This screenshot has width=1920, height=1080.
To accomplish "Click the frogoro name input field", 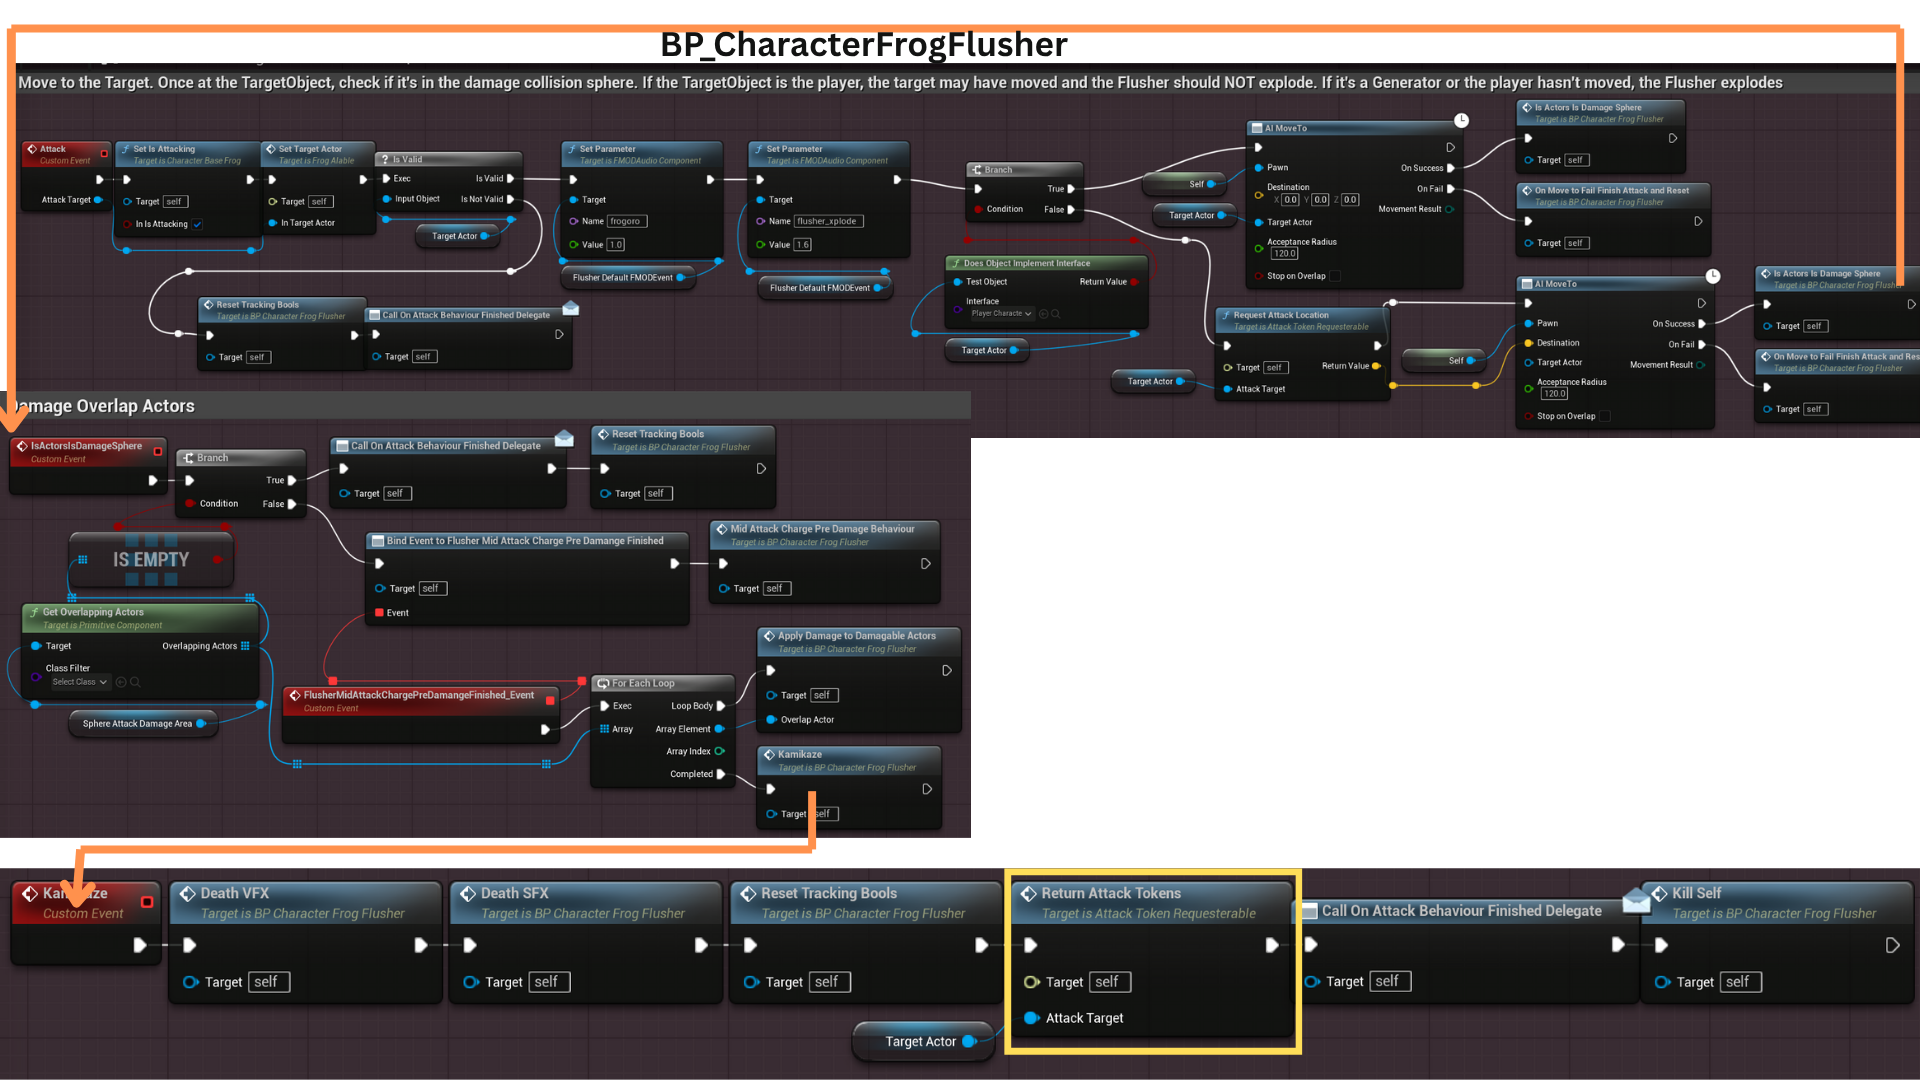I will (627, 222).
